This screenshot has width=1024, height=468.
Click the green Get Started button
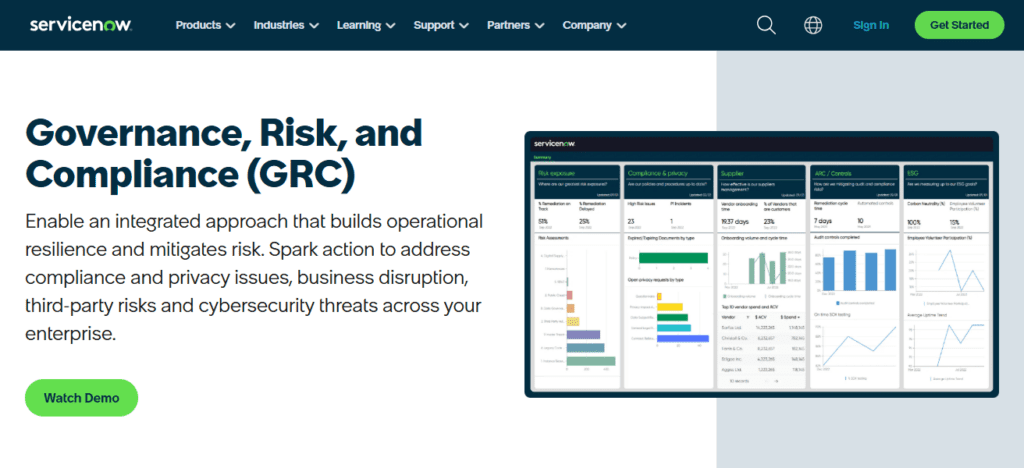[x=959, y=25]
